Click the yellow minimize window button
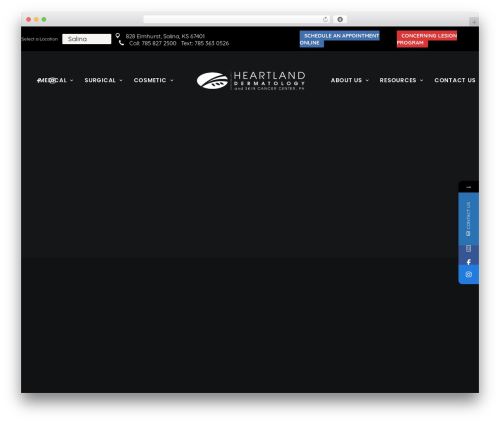This screenshot has height=423, width=500. pyautogui.click(x=36, y=19)
